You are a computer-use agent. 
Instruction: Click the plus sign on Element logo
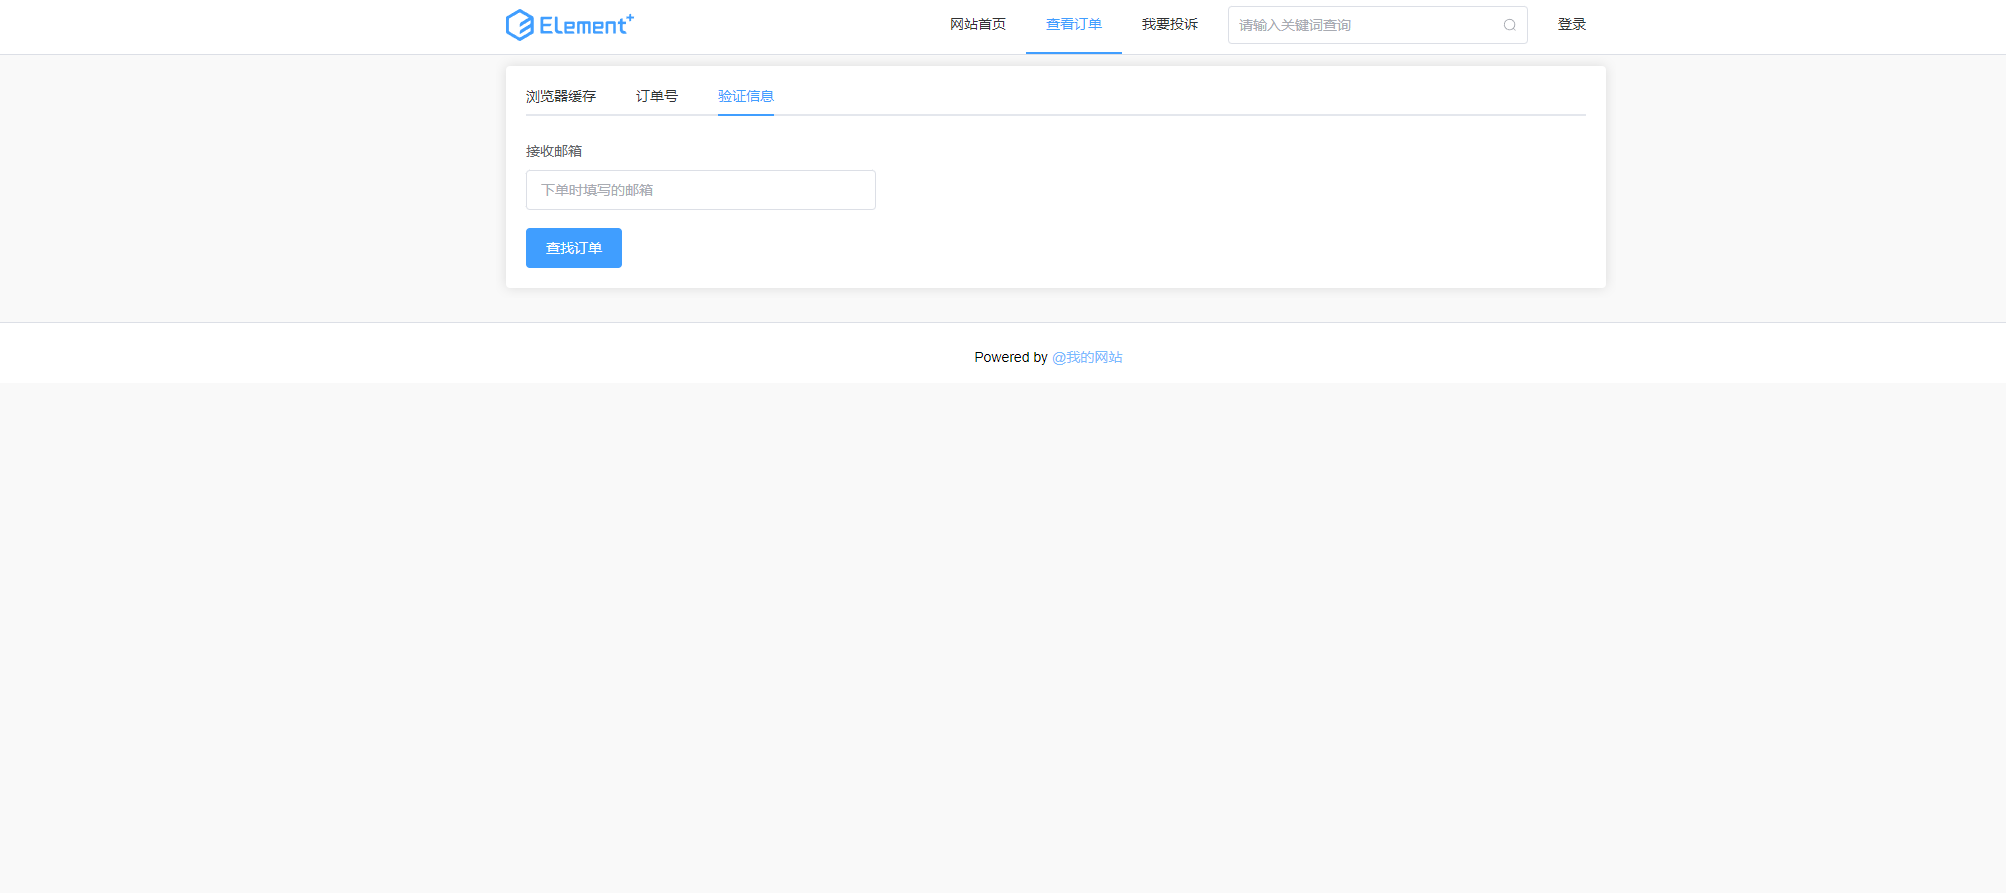tap(630, 17)
